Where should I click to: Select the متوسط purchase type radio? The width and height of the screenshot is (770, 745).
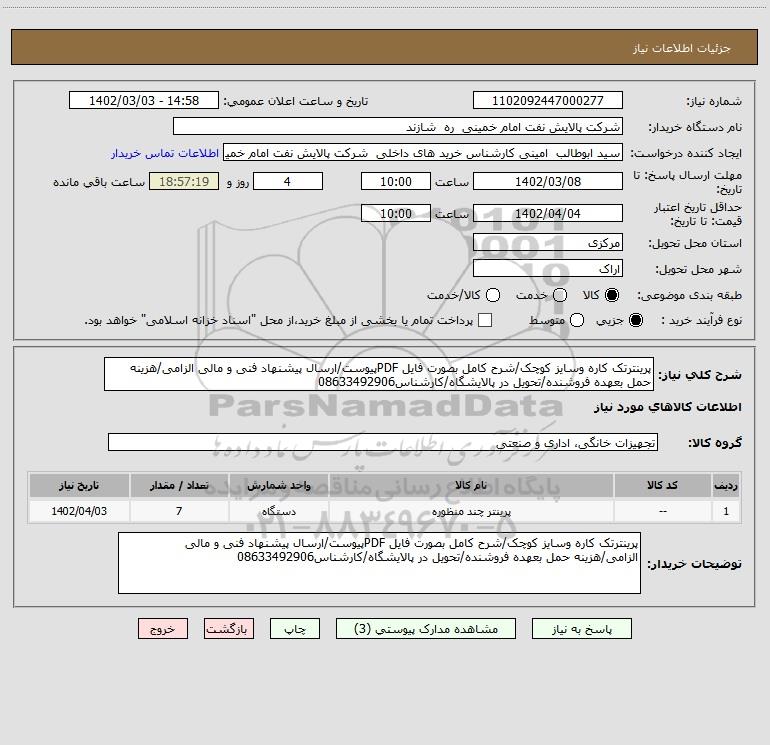coord(577,320)
